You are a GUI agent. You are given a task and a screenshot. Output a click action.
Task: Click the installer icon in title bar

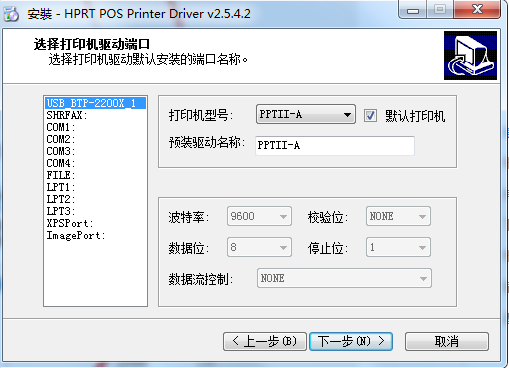[x=11, y=14]
